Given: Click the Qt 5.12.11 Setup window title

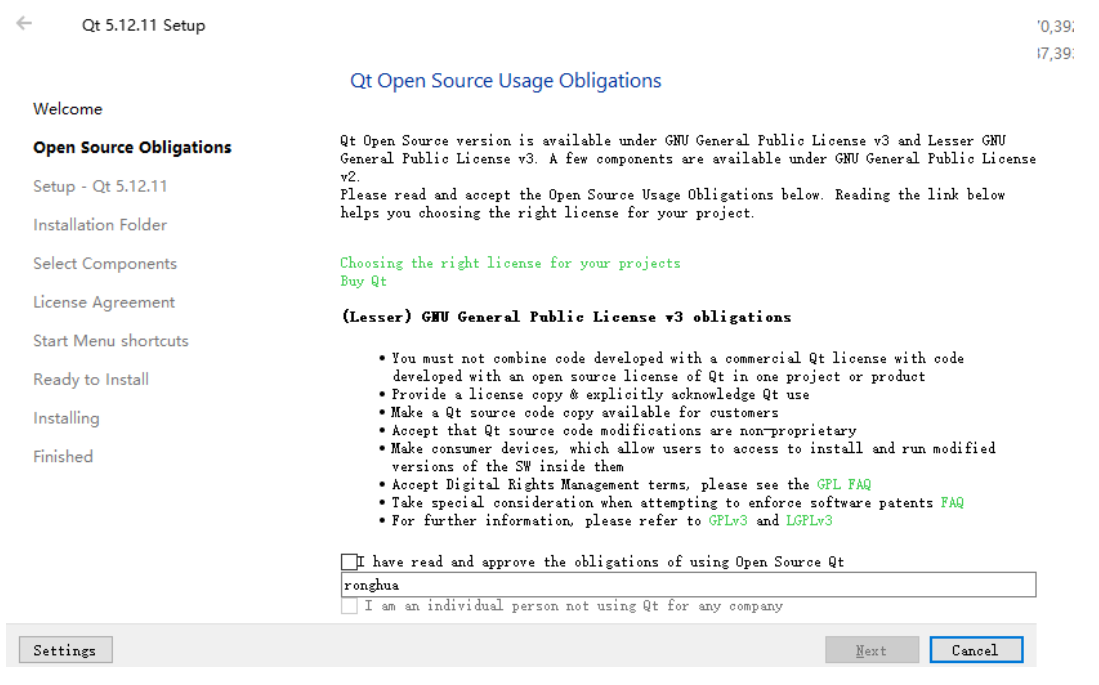Looking at the screenshot, I should click(x=144, y=25).
